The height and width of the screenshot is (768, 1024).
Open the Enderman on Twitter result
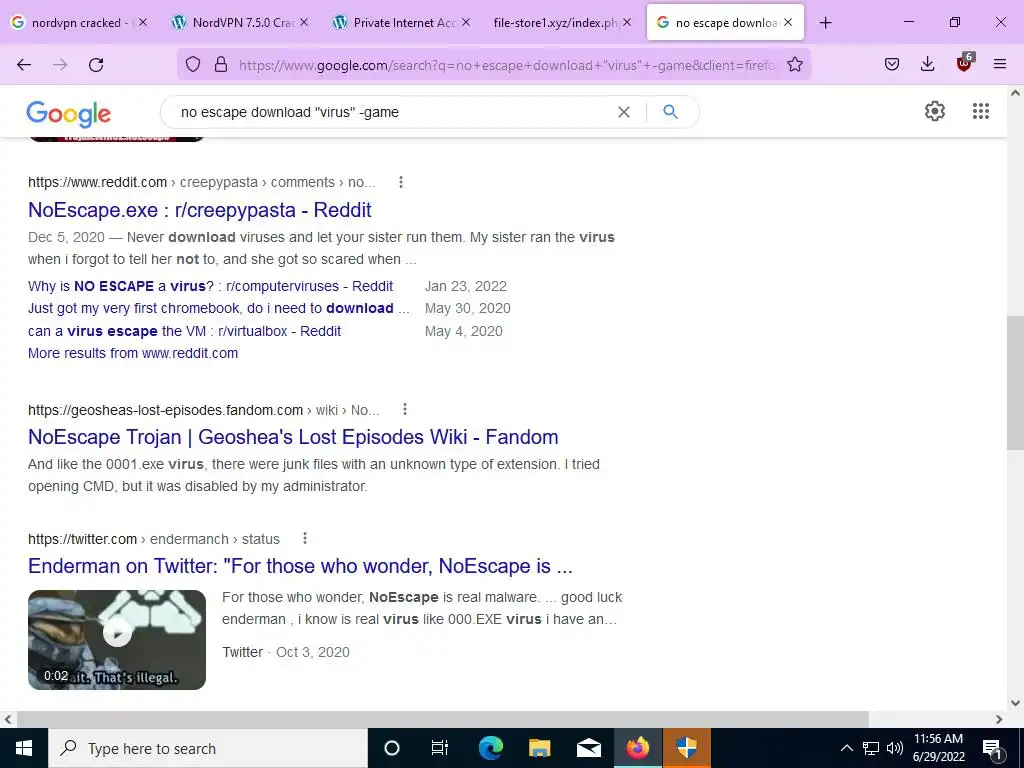tap(300, 566)
